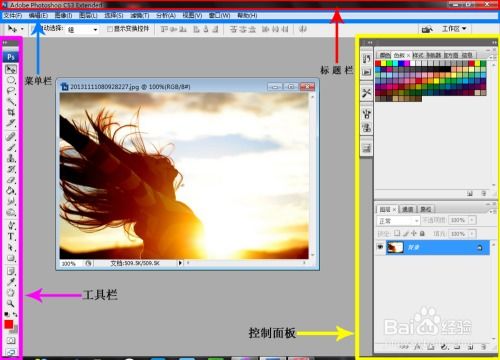Image resolution: width=500 pixels, height=360 pixels.
Task: Select the Healing Brush tool
Action: [11, 136]
